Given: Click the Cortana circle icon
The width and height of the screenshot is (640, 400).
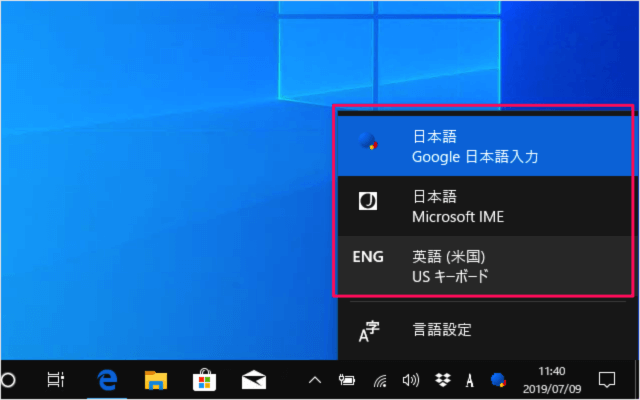Looking at the screenshot, I should click(x=8, y=380).
